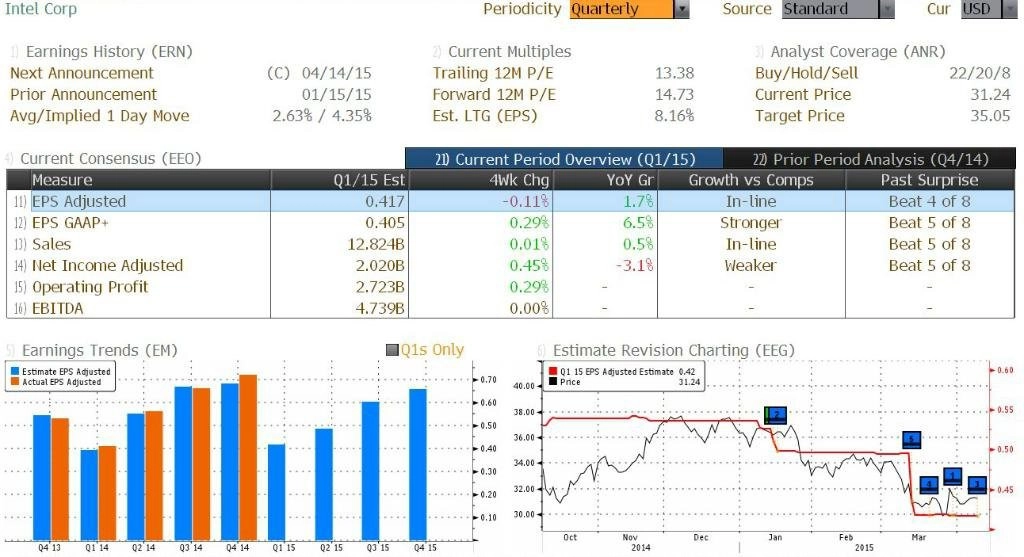Viewport: 1024px width, 557px height.
Task: Open Earnings Trends (EM) section
Action: point(99,351)
